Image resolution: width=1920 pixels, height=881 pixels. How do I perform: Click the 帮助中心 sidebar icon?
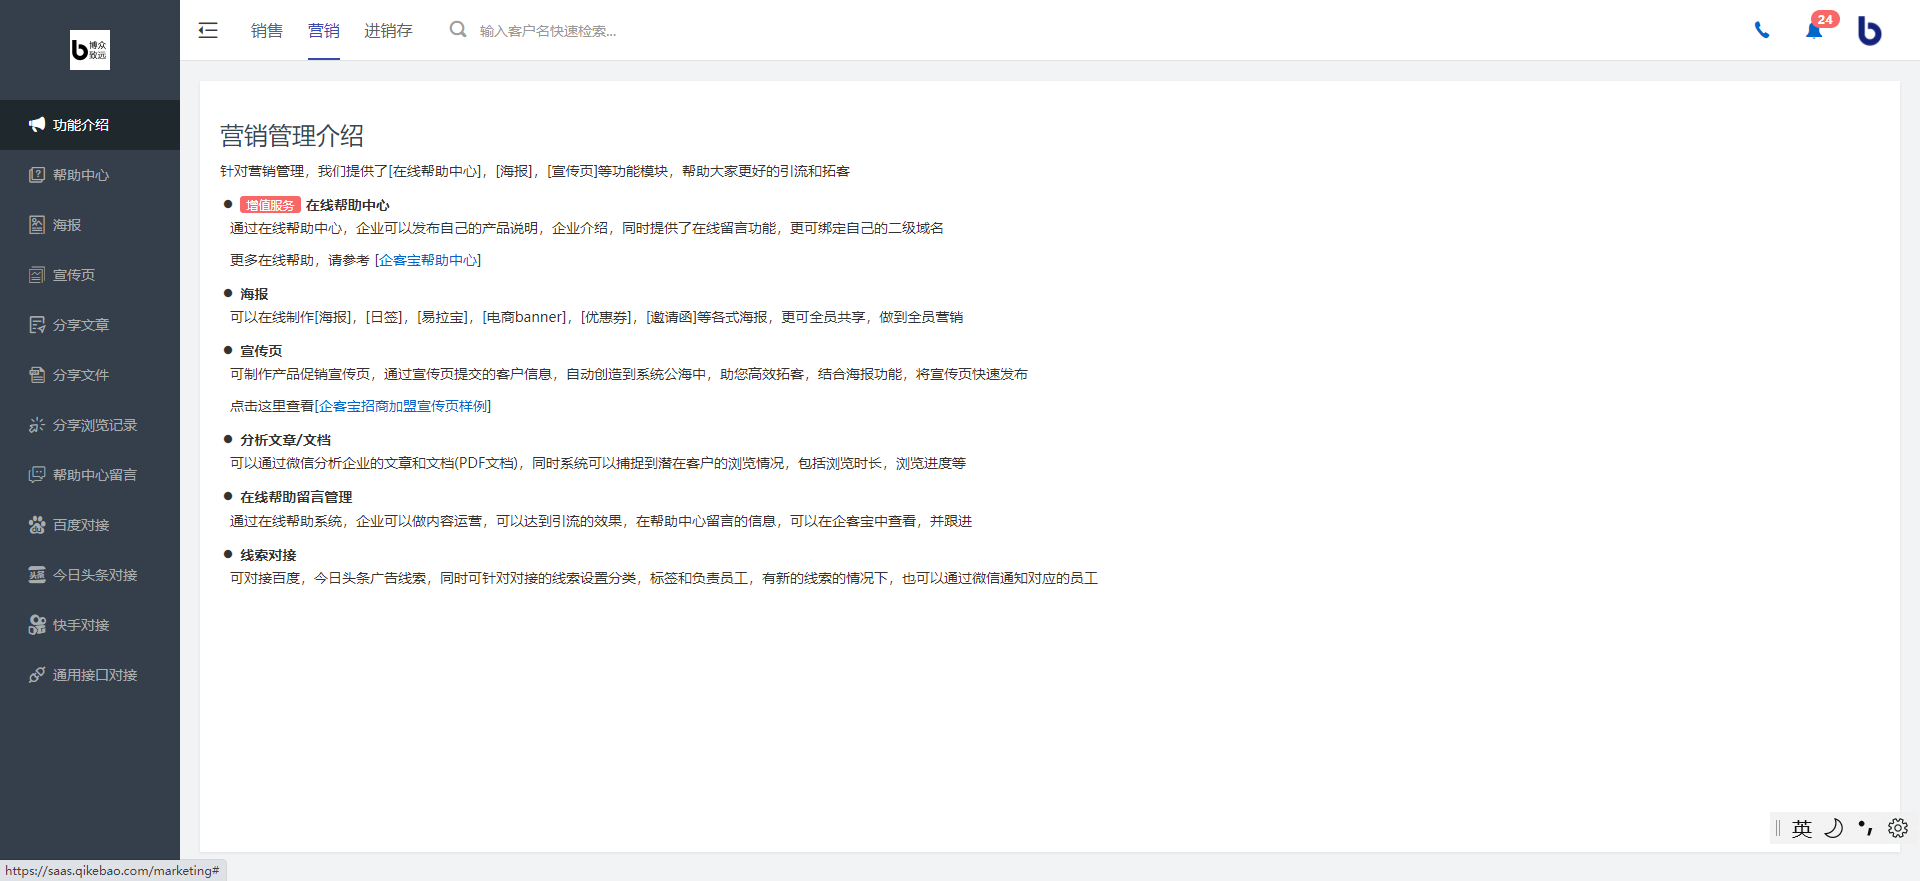pyautogui.click(x=37, y=175)
